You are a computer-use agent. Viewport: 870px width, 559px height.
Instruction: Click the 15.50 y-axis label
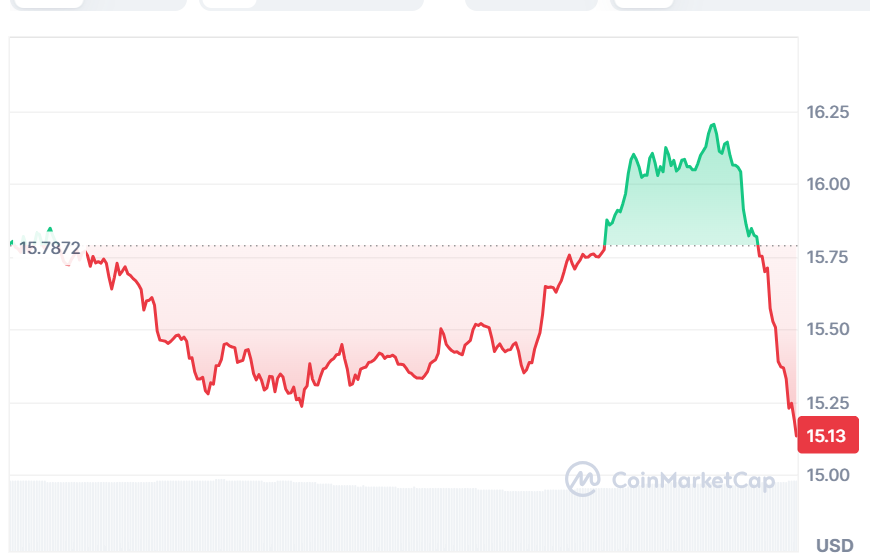pyautogui.click(x=828, y=330)
